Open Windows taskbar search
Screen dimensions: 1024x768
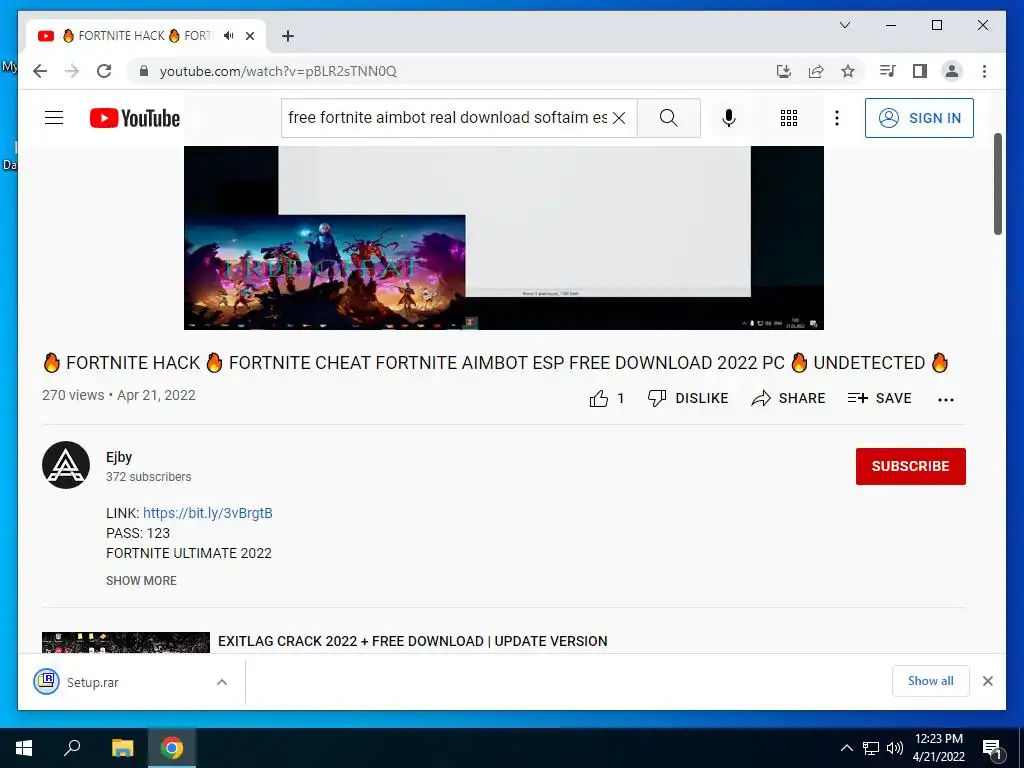pyautogui.click(x=72, y=748)
